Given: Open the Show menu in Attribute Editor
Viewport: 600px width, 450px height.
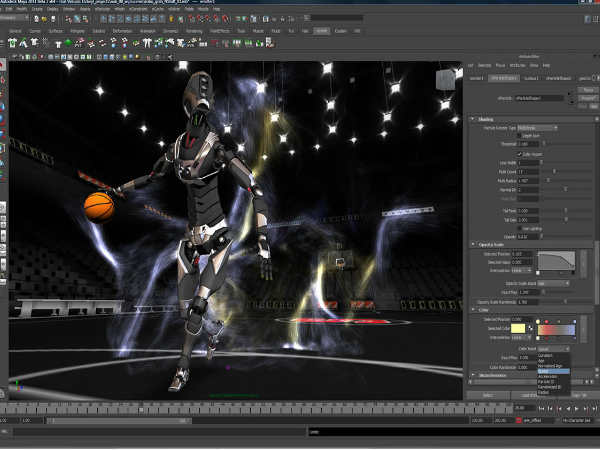Looking at the screenshot, I should (534, 65).
